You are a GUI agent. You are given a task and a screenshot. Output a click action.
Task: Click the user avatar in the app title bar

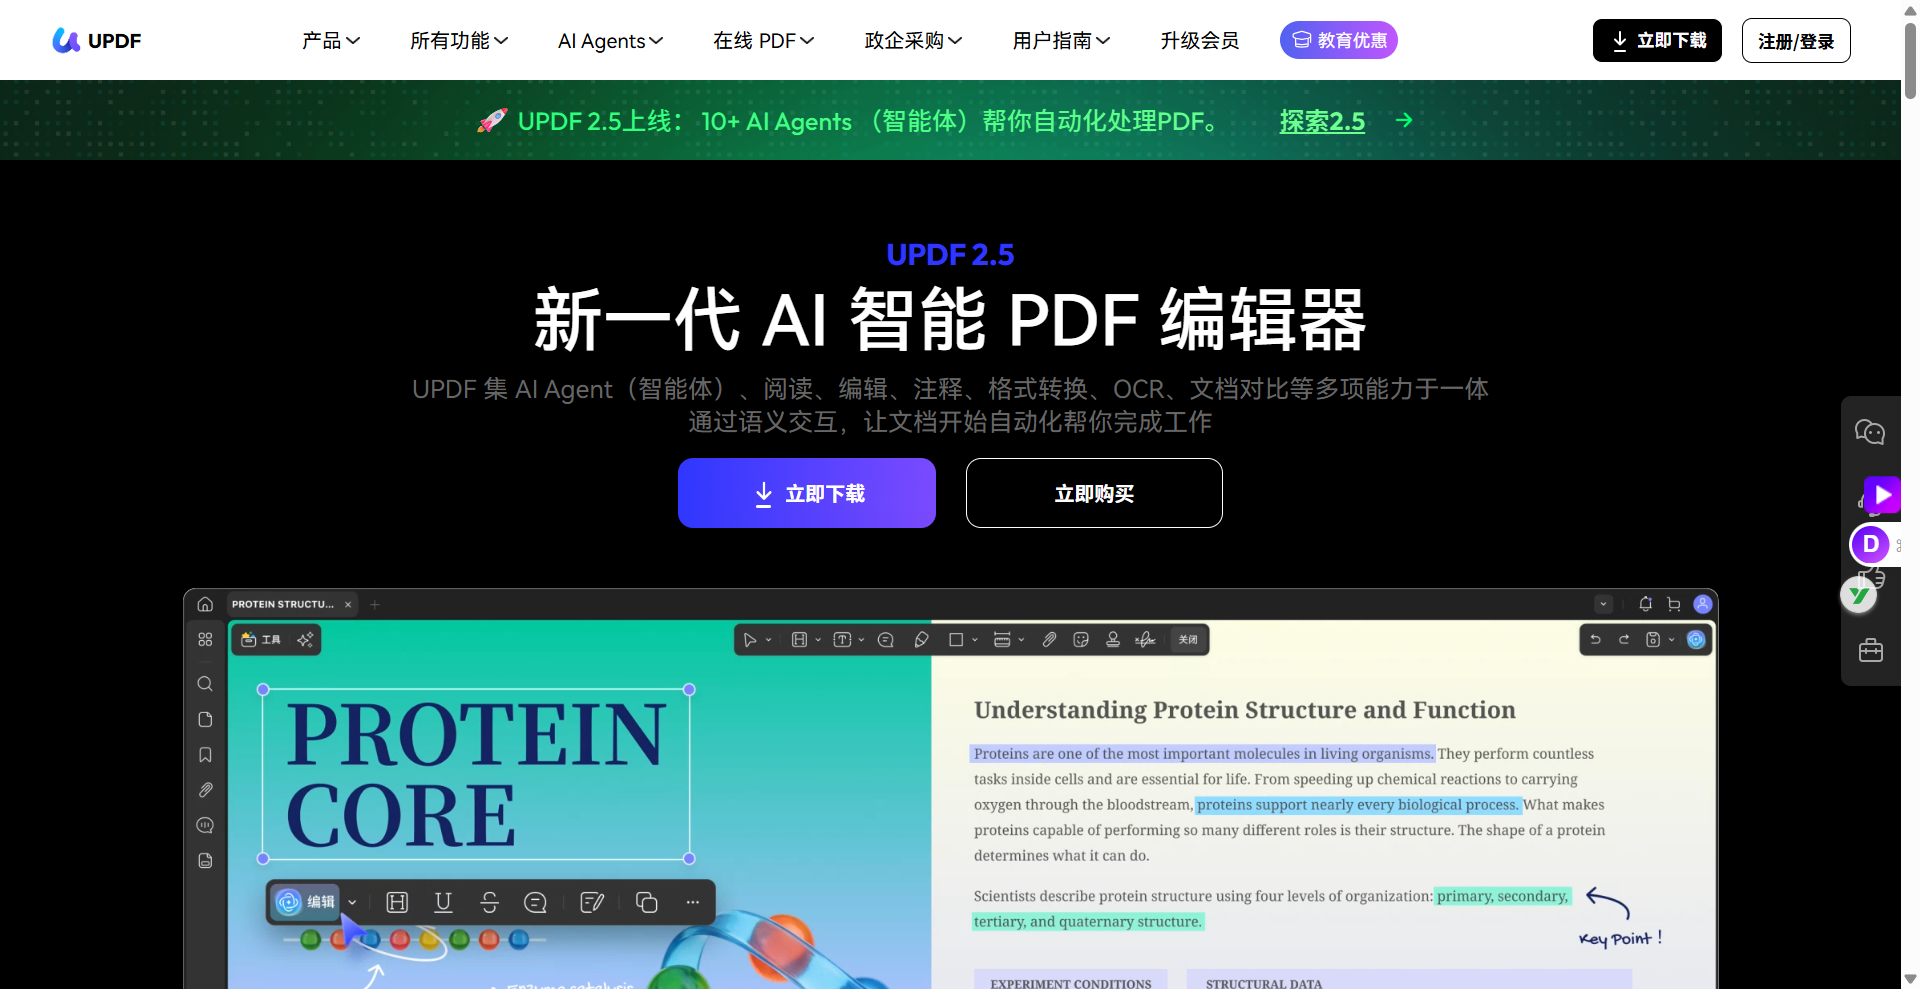tap(1702, 604)
